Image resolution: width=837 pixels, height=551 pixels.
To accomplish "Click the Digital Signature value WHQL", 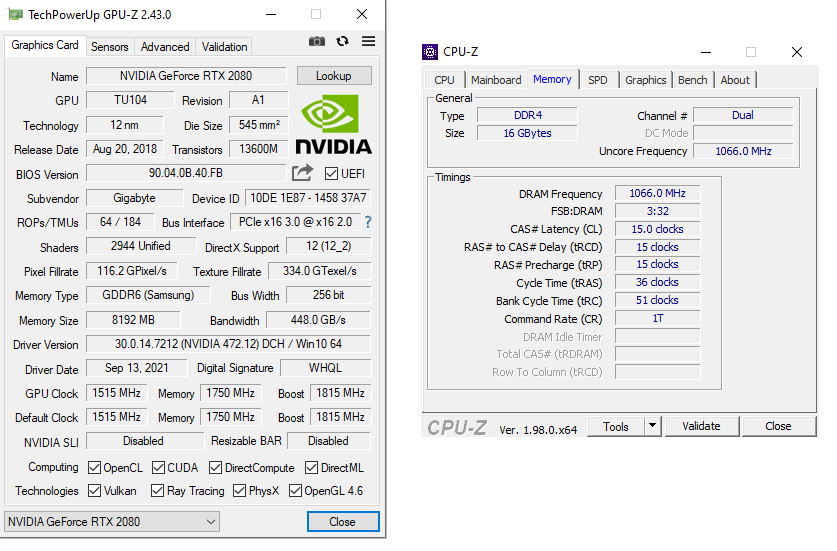I will click(x=325, y=368).
